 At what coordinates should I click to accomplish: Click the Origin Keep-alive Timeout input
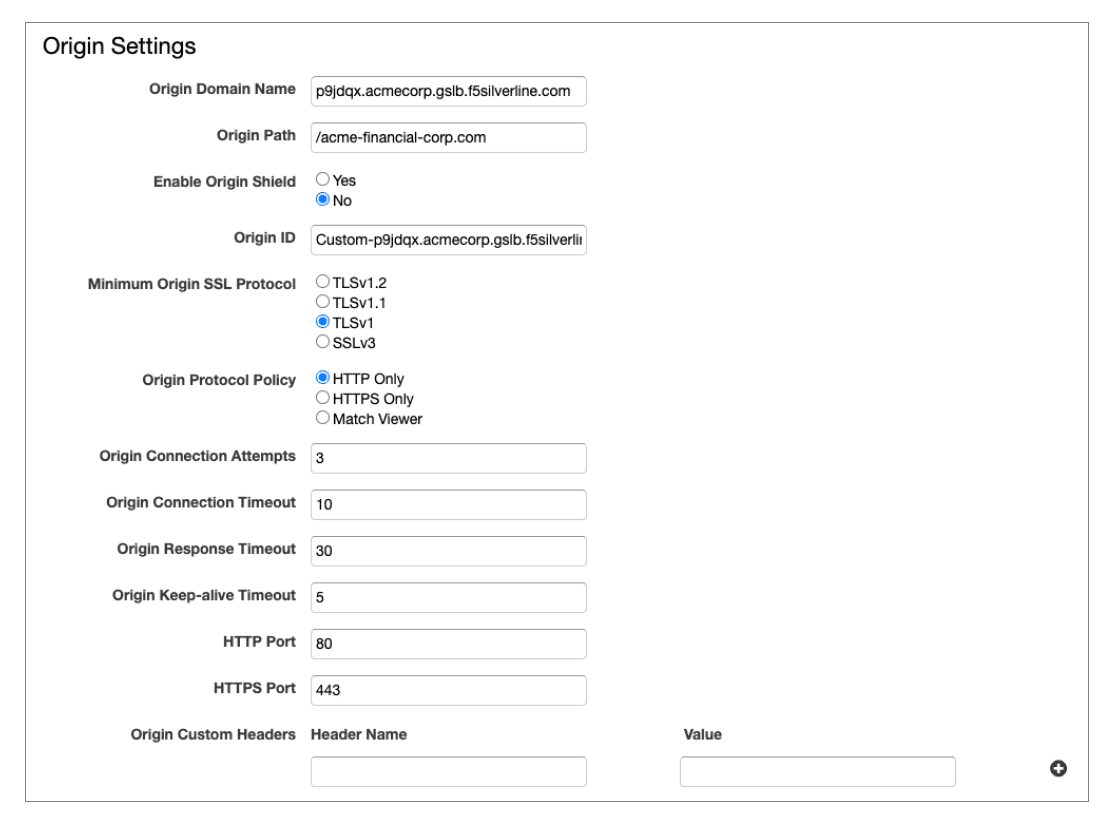point(448,597)
